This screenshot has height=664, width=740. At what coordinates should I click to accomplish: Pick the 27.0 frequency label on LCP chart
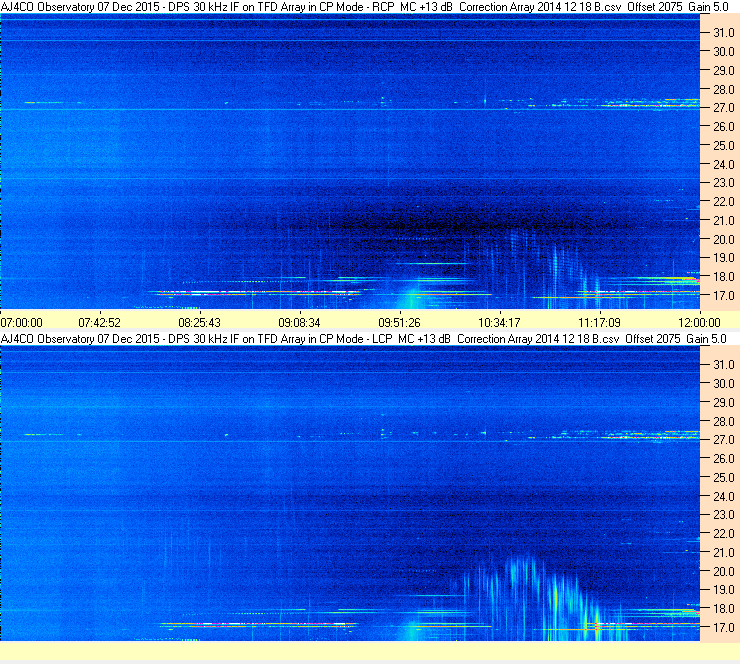[x=723, y=440]
